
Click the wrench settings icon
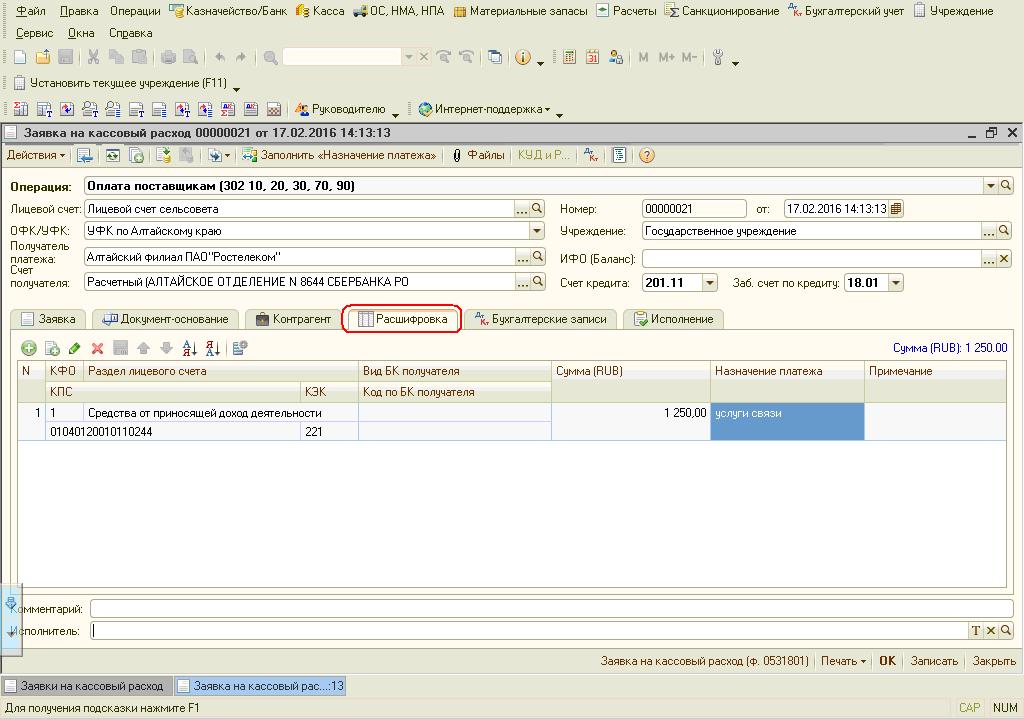click(x=718, y=57)
